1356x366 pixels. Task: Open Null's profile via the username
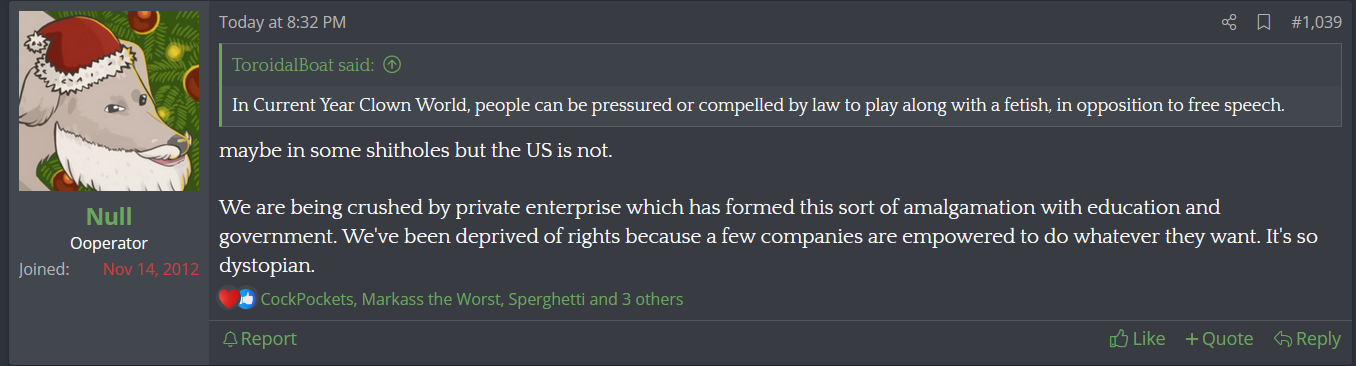(109, 217)
